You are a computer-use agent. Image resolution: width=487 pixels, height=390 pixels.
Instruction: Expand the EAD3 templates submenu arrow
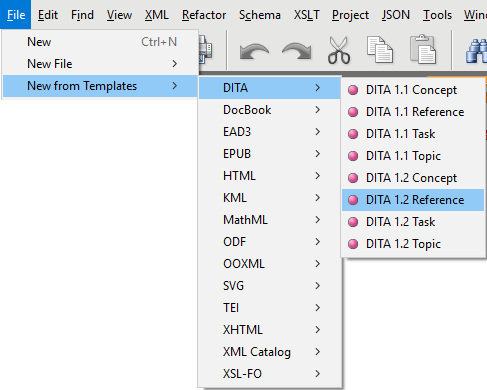(318, 132)
